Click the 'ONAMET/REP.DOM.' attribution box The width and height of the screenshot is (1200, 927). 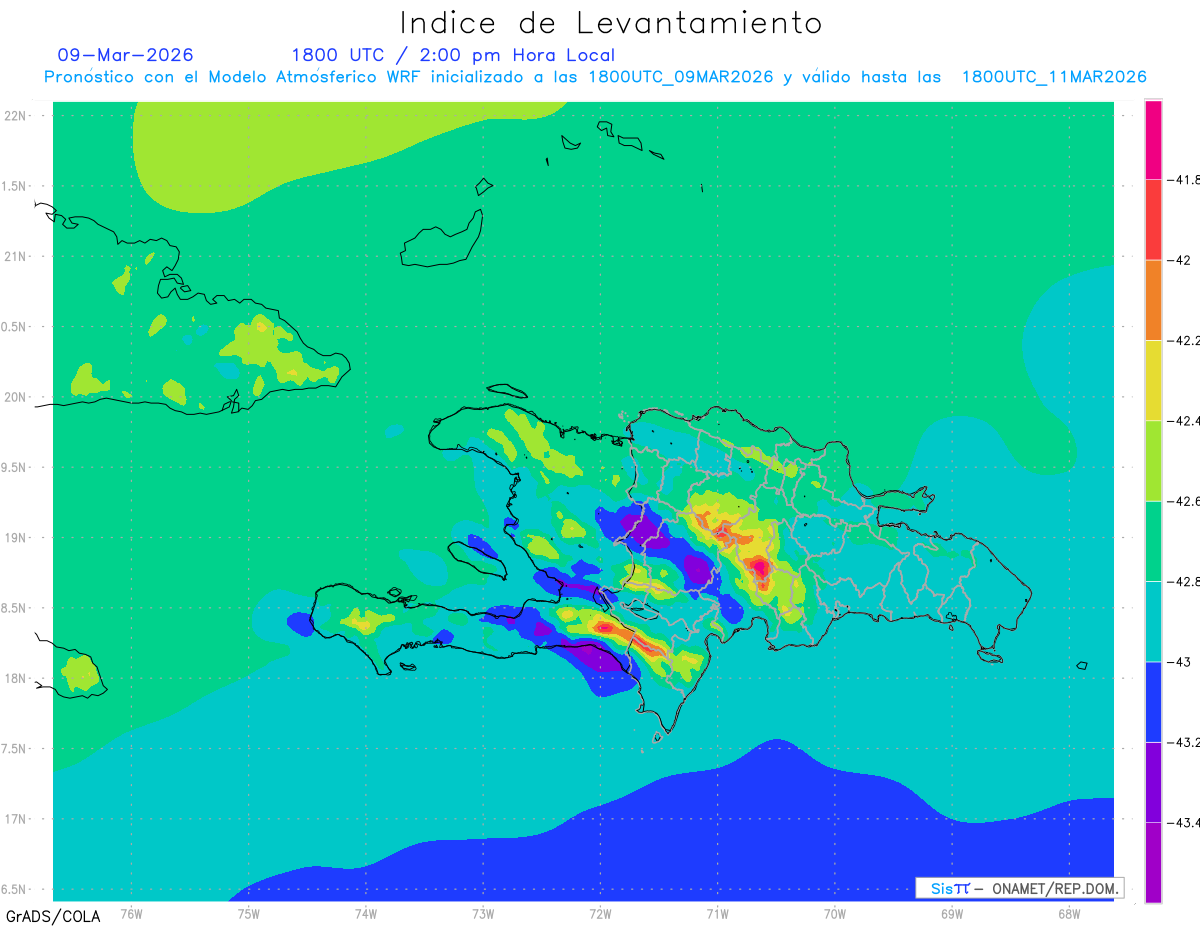click(1020, 888)
